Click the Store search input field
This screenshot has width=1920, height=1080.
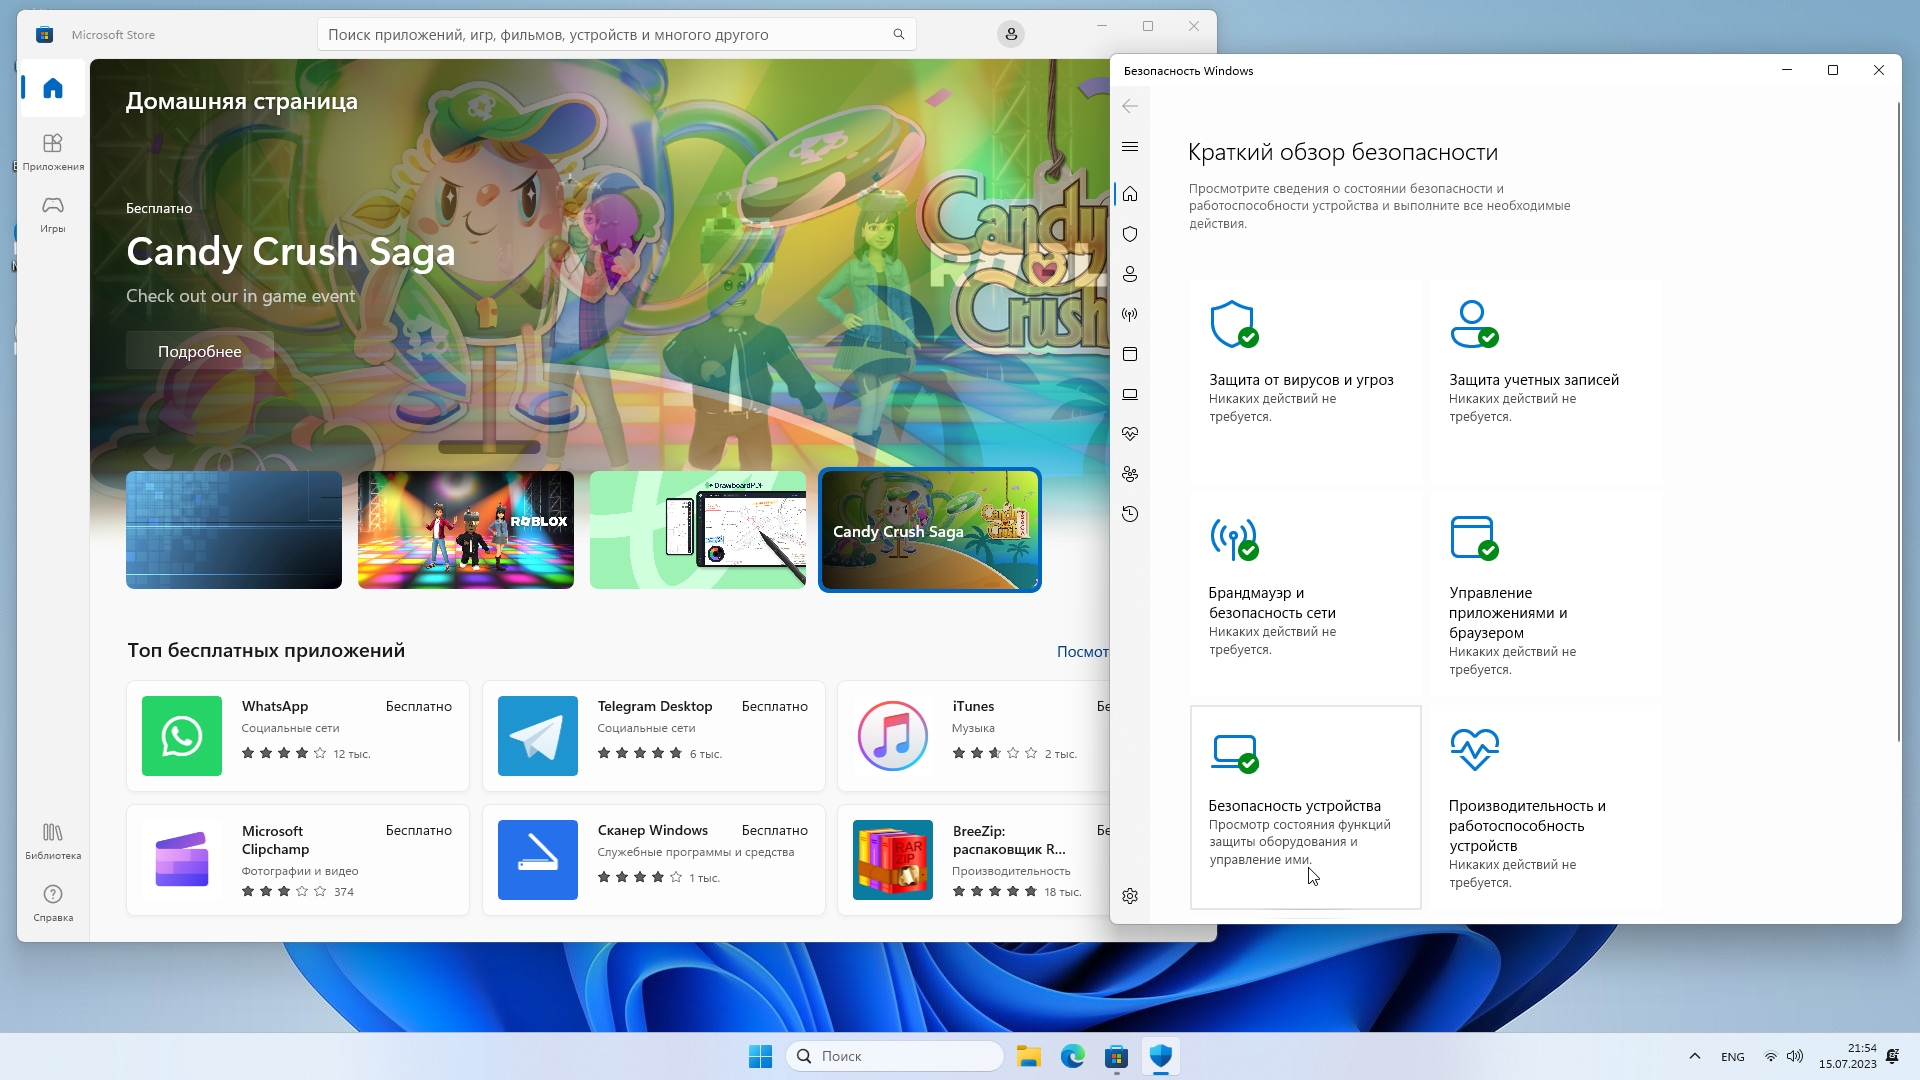click(x=605, y=34)
